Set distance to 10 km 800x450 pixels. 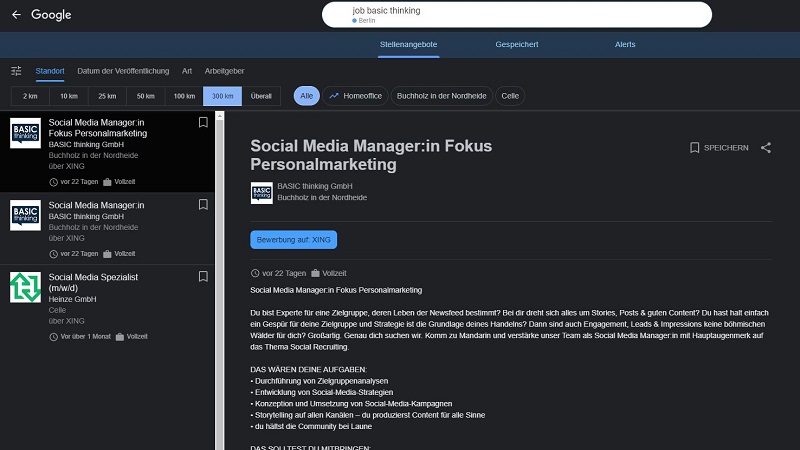tap(69, 96)
